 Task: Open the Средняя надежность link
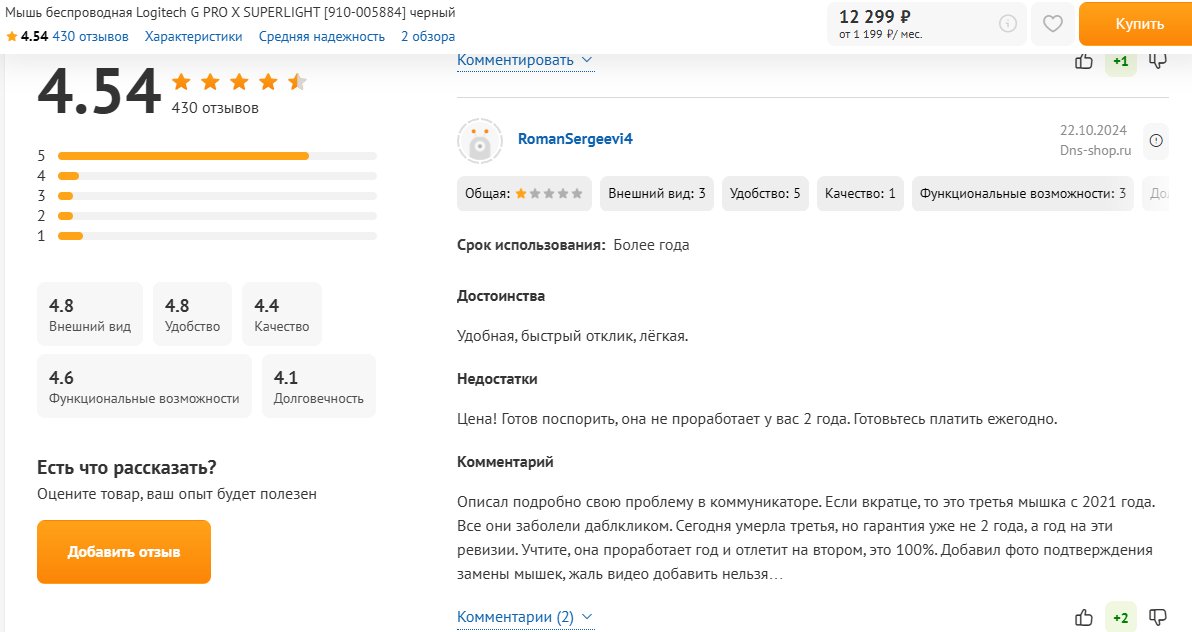tap(322, 37)
